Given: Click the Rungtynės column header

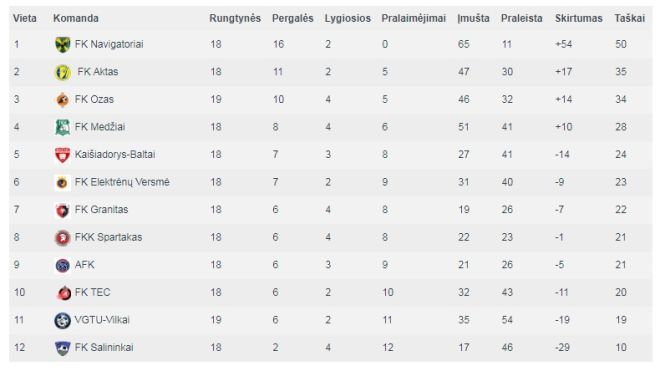Looking at the screenshot, I should click(235, 18).
